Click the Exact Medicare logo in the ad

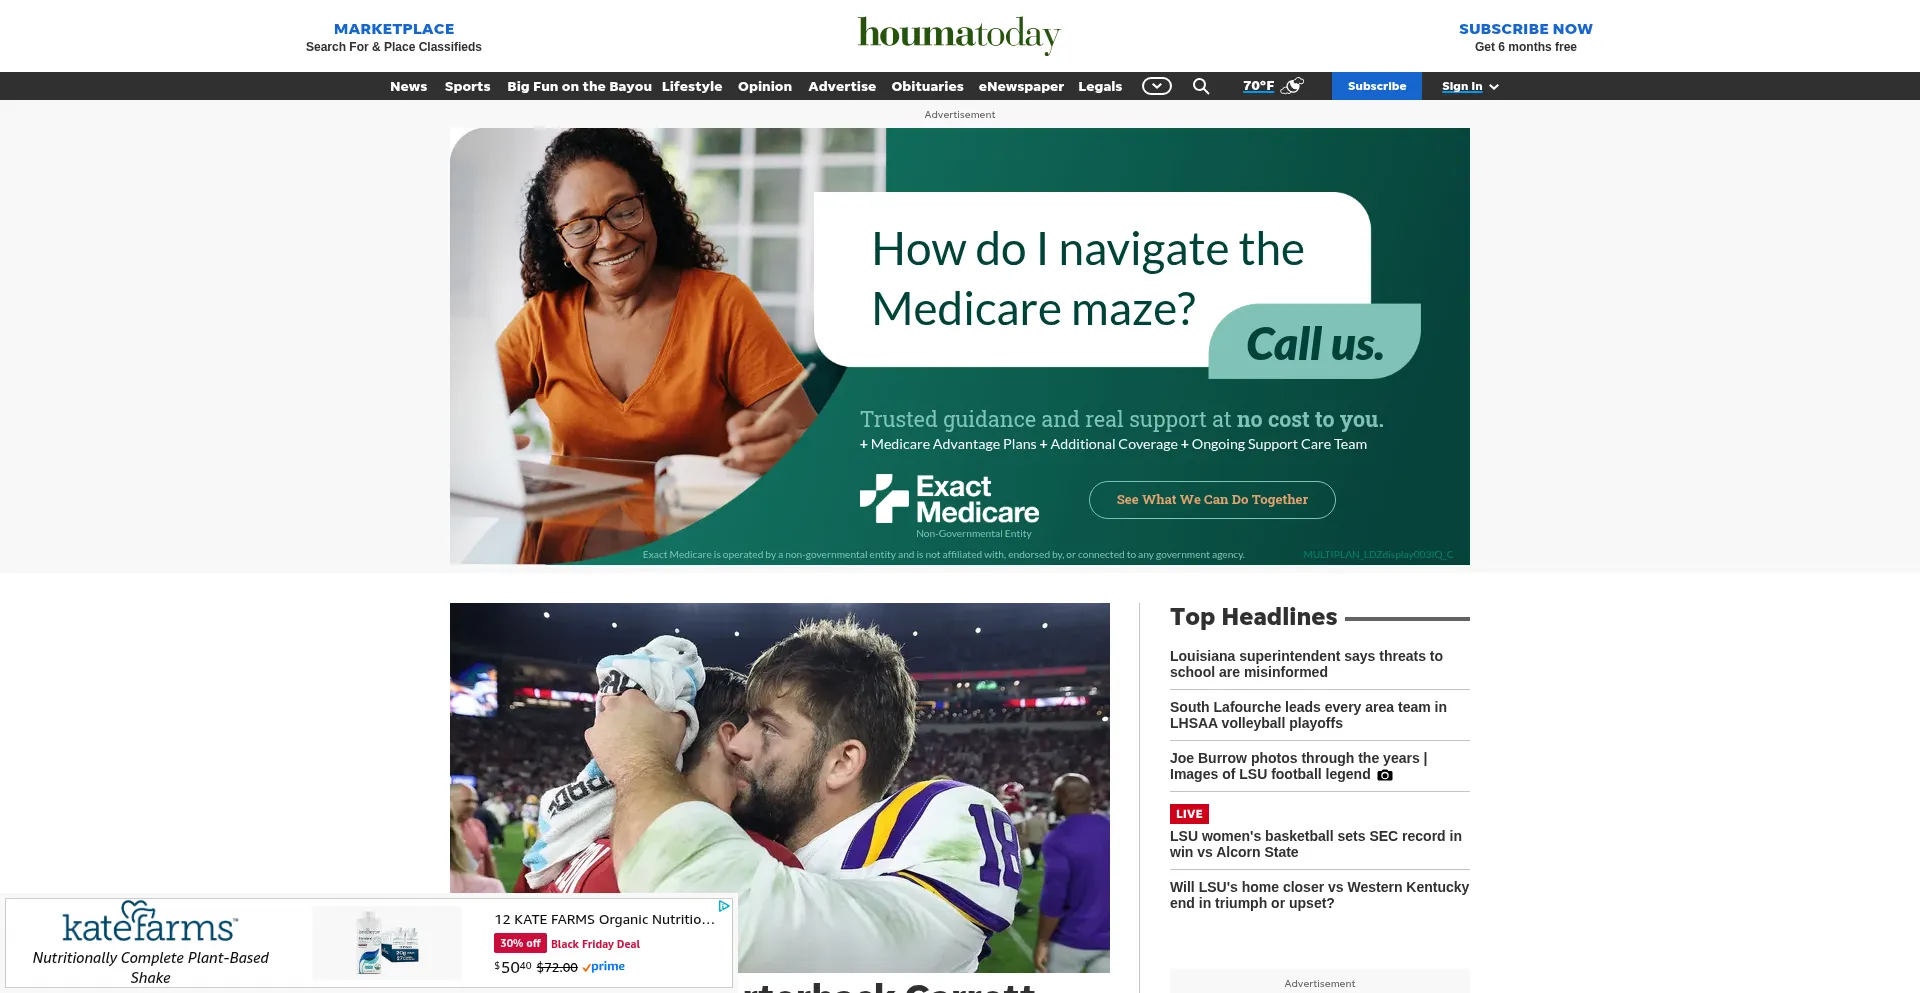tap(950, 500)
